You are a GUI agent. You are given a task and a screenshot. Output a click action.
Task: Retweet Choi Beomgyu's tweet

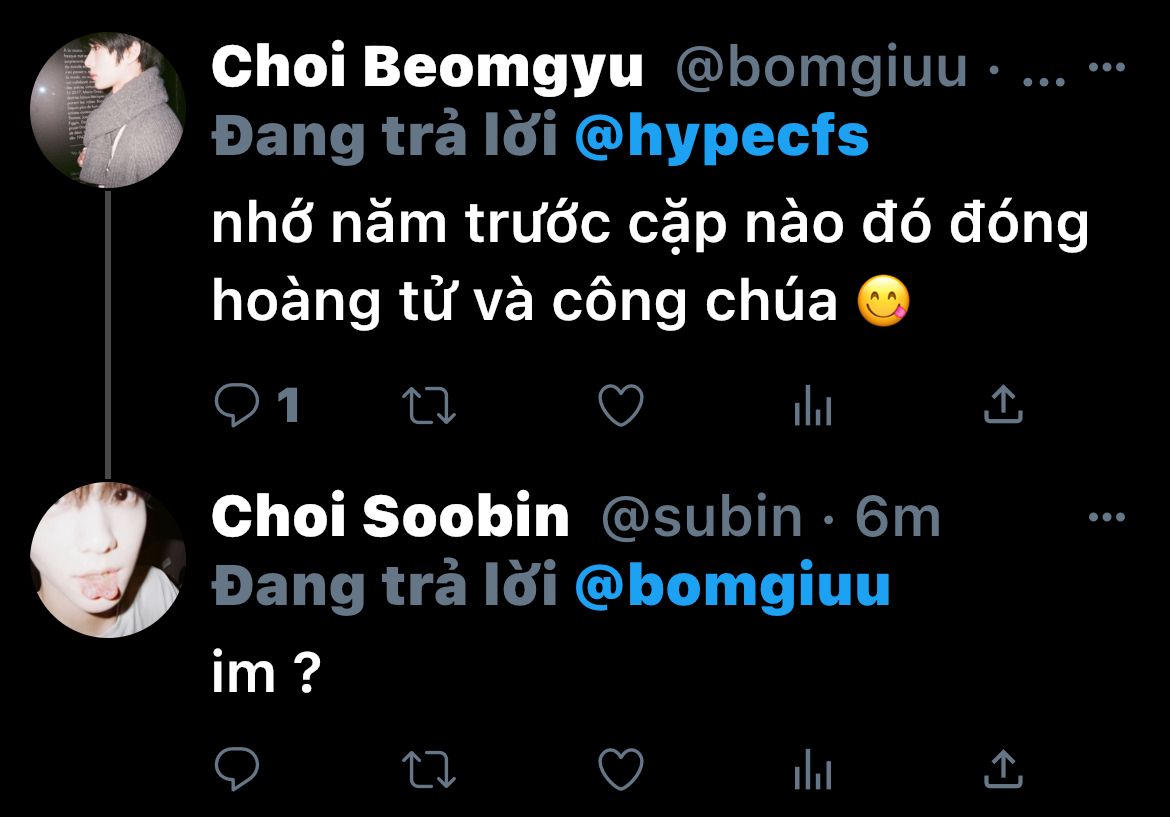(429, 405)
